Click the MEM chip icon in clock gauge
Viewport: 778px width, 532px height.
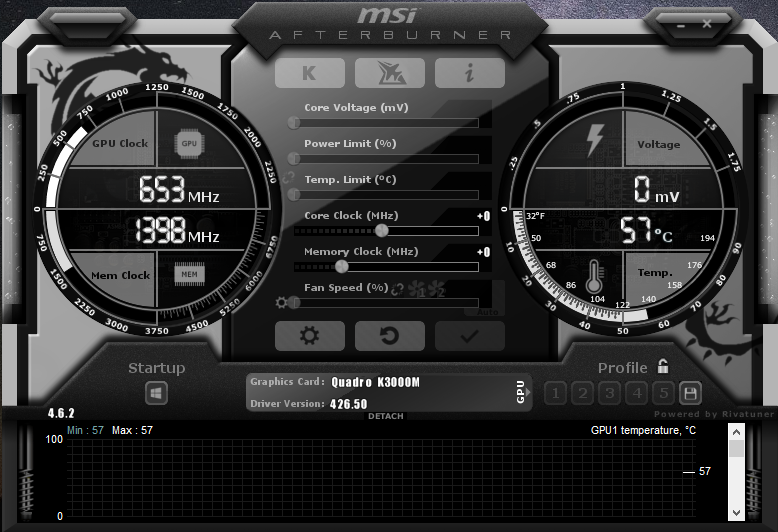pyautogui.click(x=189, y=274)
